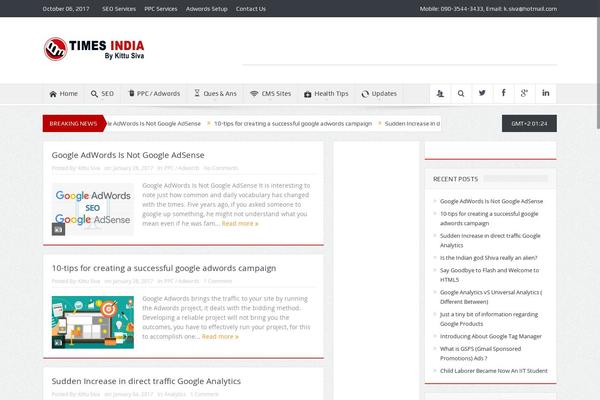Click 'No Comments' under AdWords AdSense post
Image resolution: width=600 pixels, height=400 pixels.
[x=221, y=168]
